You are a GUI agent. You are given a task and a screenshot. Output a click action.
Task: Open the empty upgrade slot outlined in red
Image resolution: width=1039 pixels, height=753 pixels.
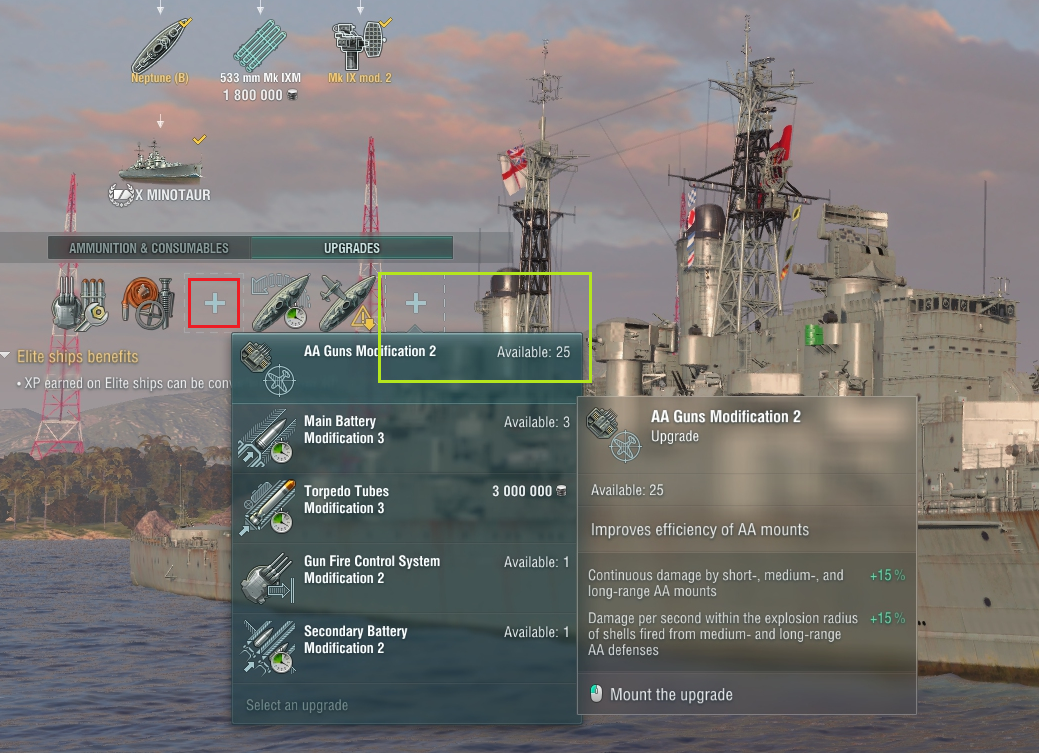pos(213,303)
